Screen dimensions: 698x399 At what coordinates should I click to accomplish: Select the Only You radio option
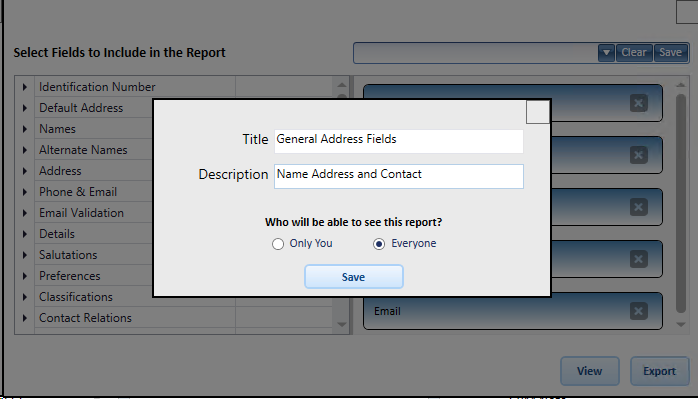[278, 244]
